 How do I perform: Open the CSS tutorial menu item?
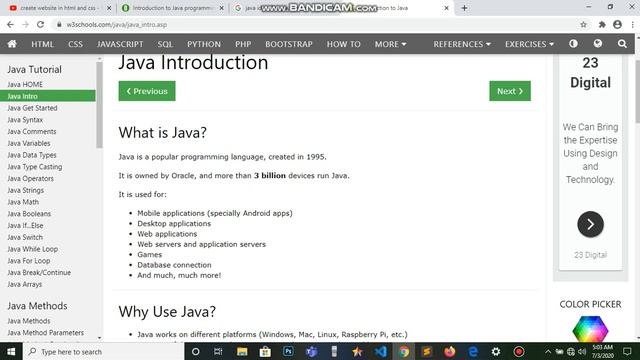pyautogui.click(x=76, y=44)
